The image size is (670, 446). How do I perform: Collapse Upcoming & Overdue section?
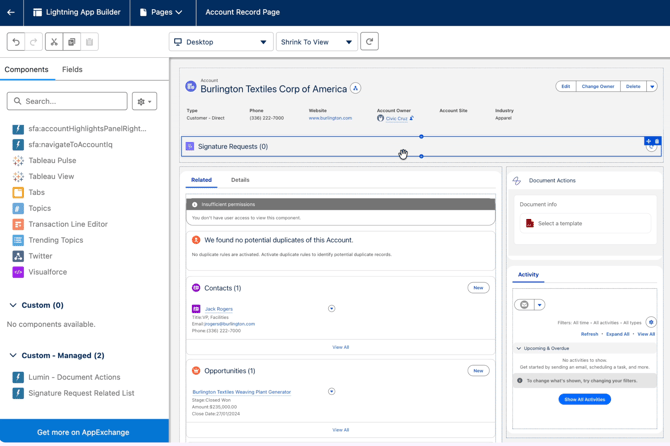point(519,348)
